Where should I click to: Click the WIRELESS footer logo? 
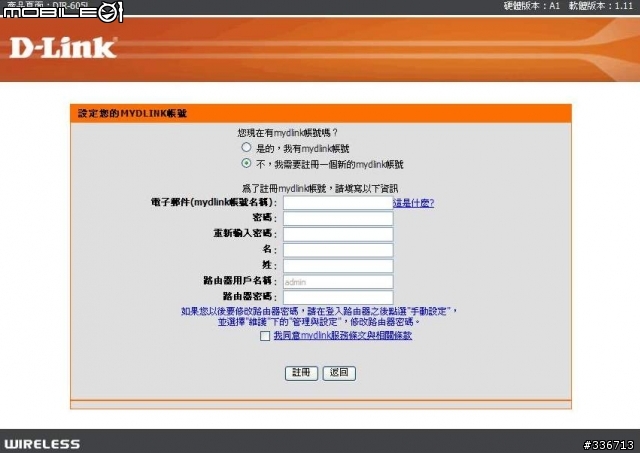42,444
